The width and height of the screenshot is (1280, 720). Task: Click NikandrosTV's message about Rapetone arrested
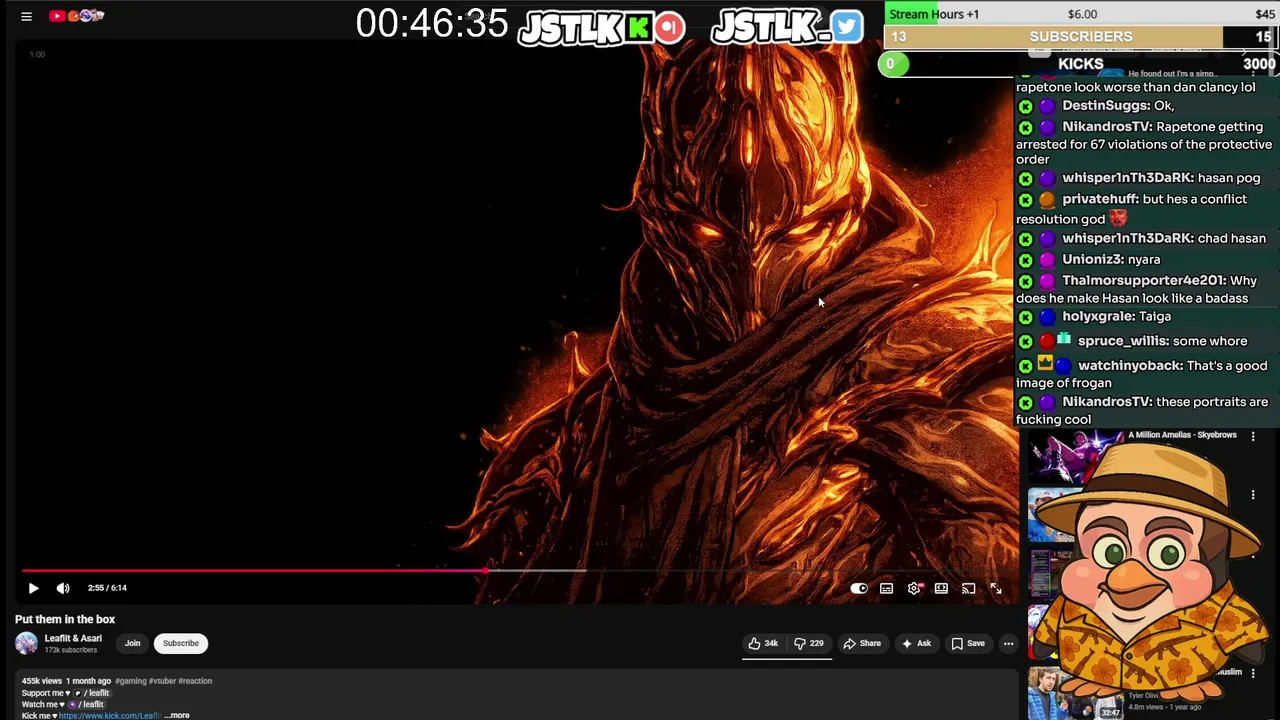pyautogui.click(x=1144, y=143)
